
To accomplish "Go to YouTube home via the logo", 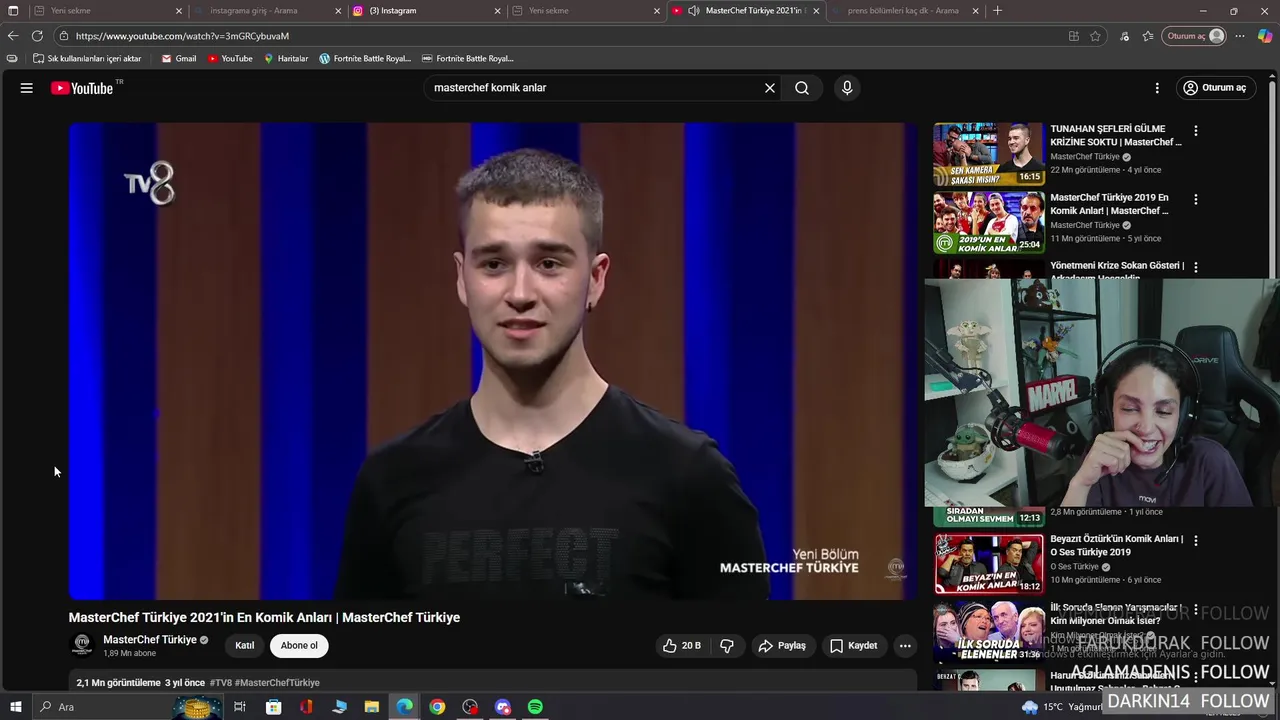I will coord(82,88).
